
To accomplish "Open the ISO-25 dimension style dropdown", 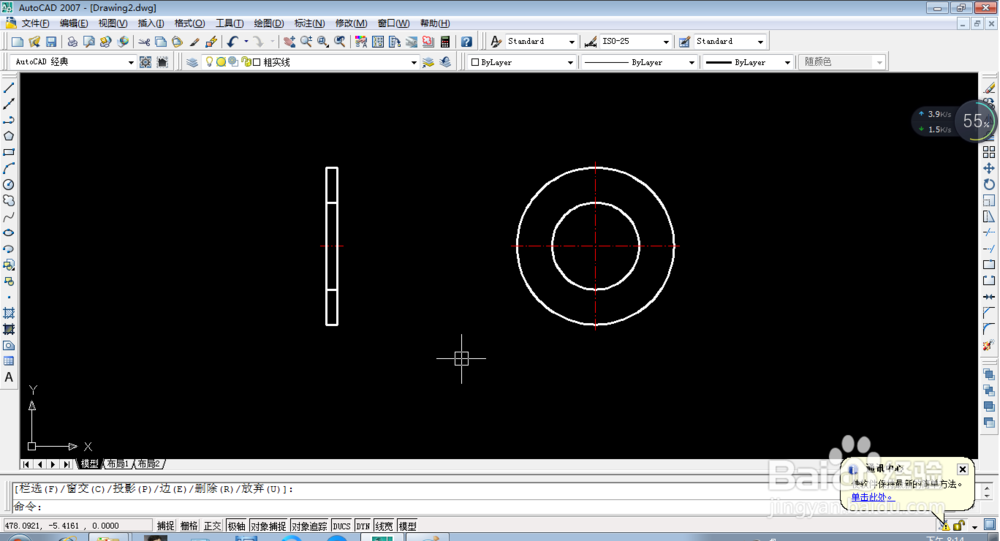I will [x=666, y=41].
